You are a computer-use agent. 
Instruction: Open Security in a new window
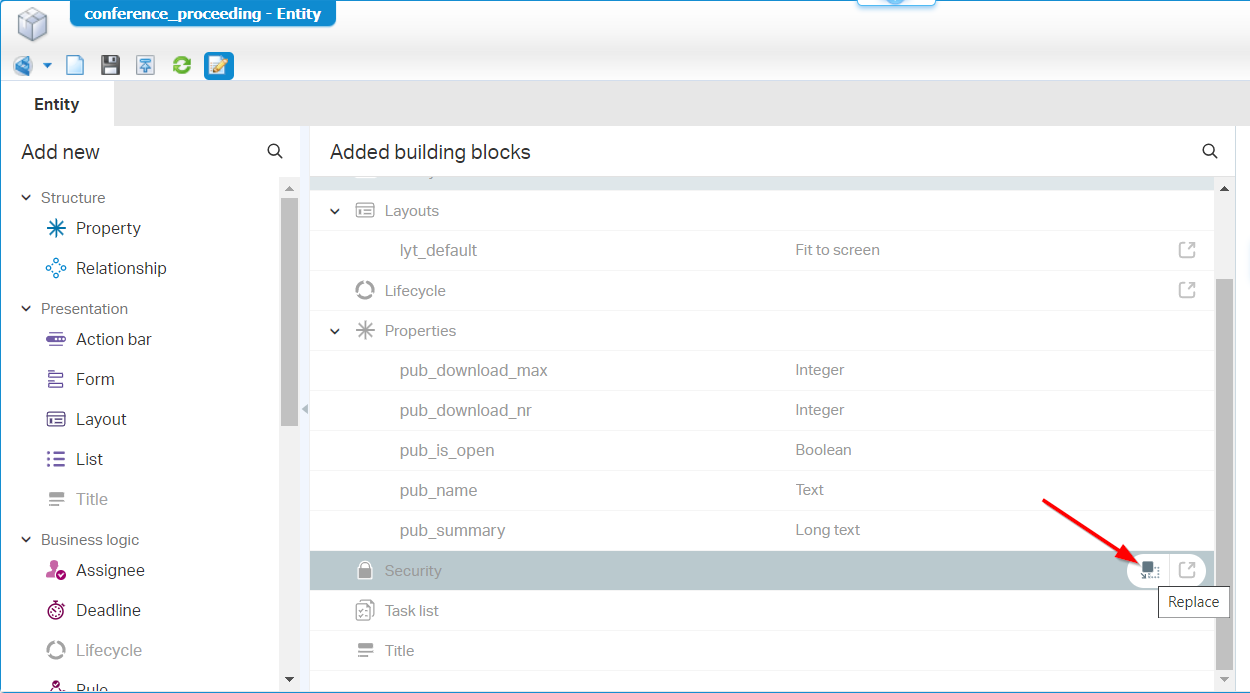(1187, 570)
